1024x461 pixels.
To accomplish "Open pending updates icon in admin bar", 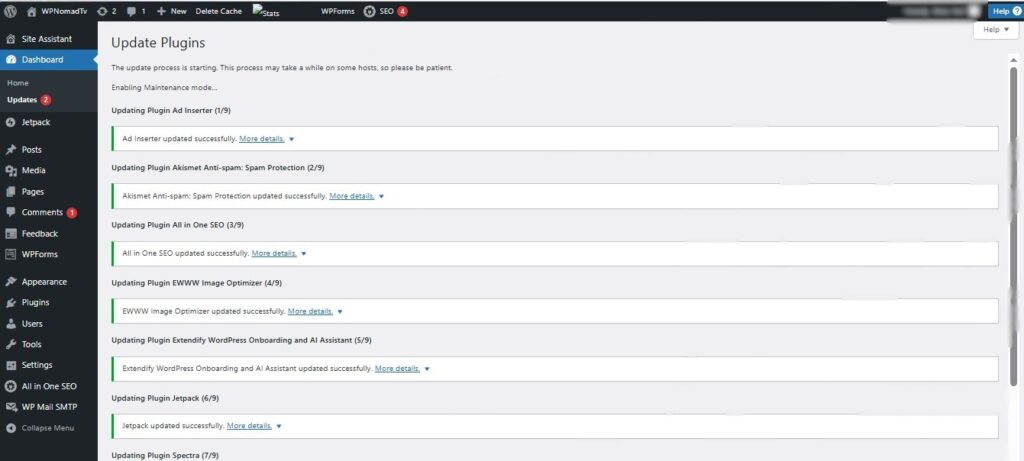I will pyautogui.click(x=106, y=11).
